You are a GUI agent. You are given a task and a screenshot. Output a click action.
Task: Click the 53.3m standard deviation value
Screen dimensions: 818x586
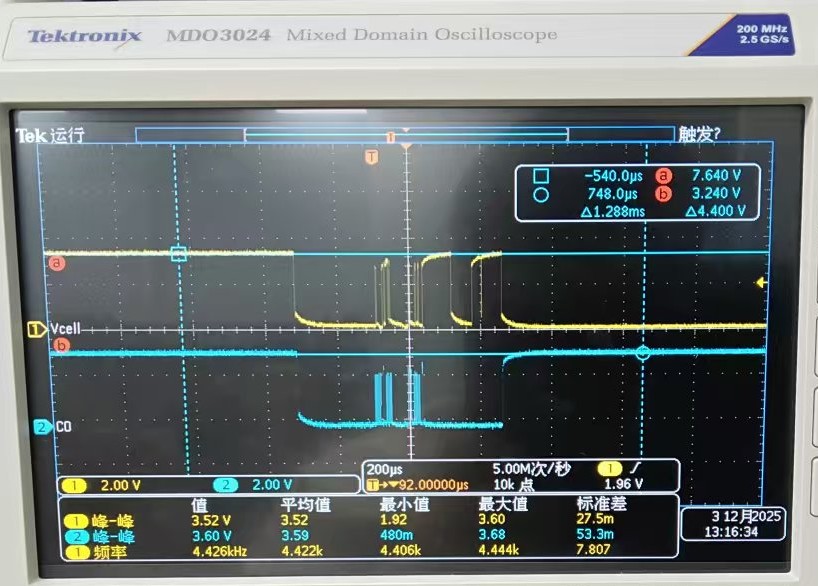coord(595,534)
